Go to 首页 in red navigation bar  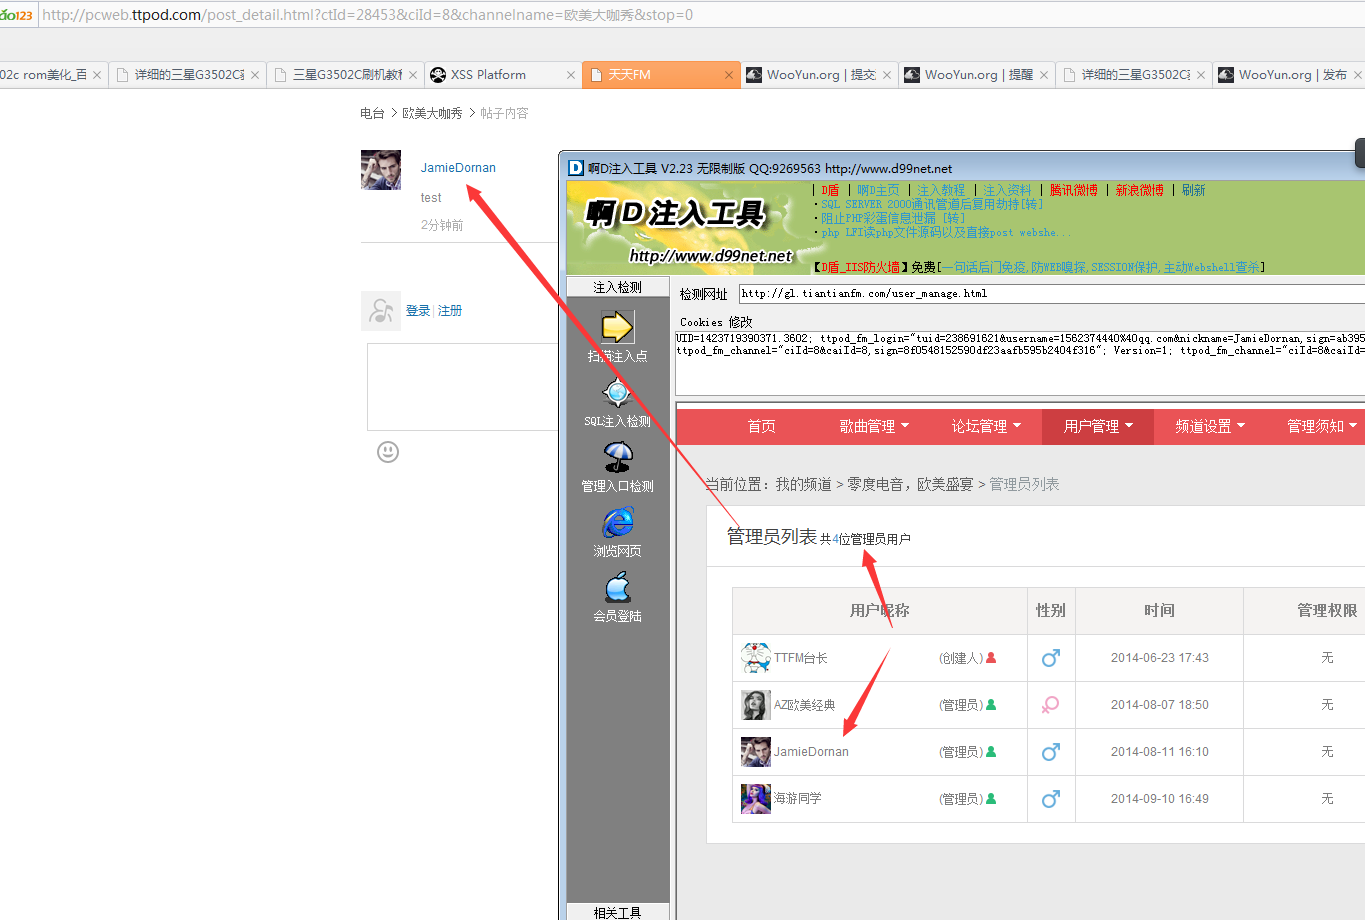pos(762,427)
